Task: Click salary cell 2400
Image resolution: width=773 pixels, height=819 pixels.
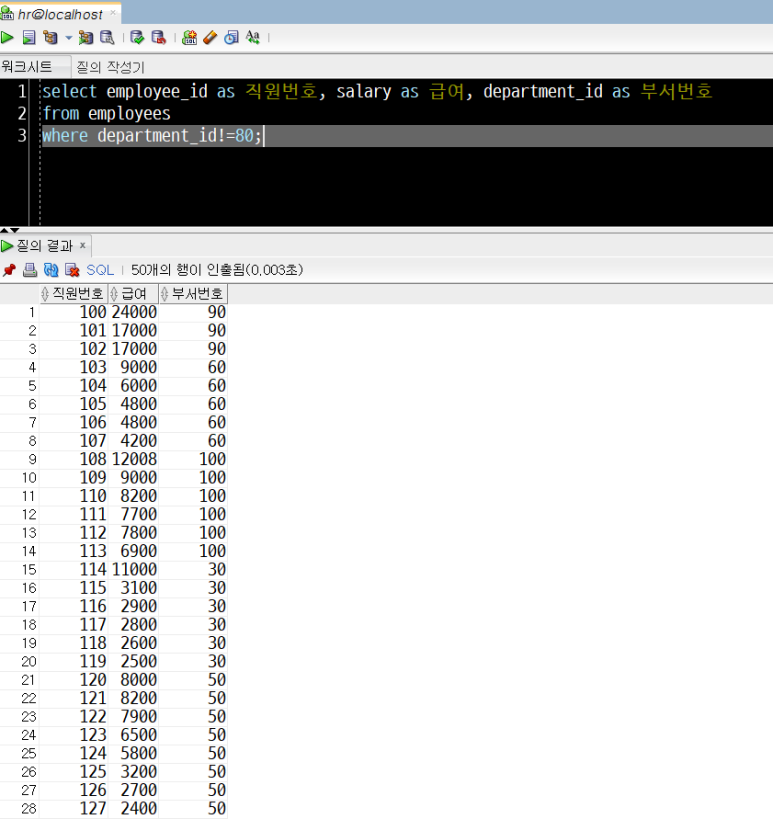Action: click(x=134, y=809)
